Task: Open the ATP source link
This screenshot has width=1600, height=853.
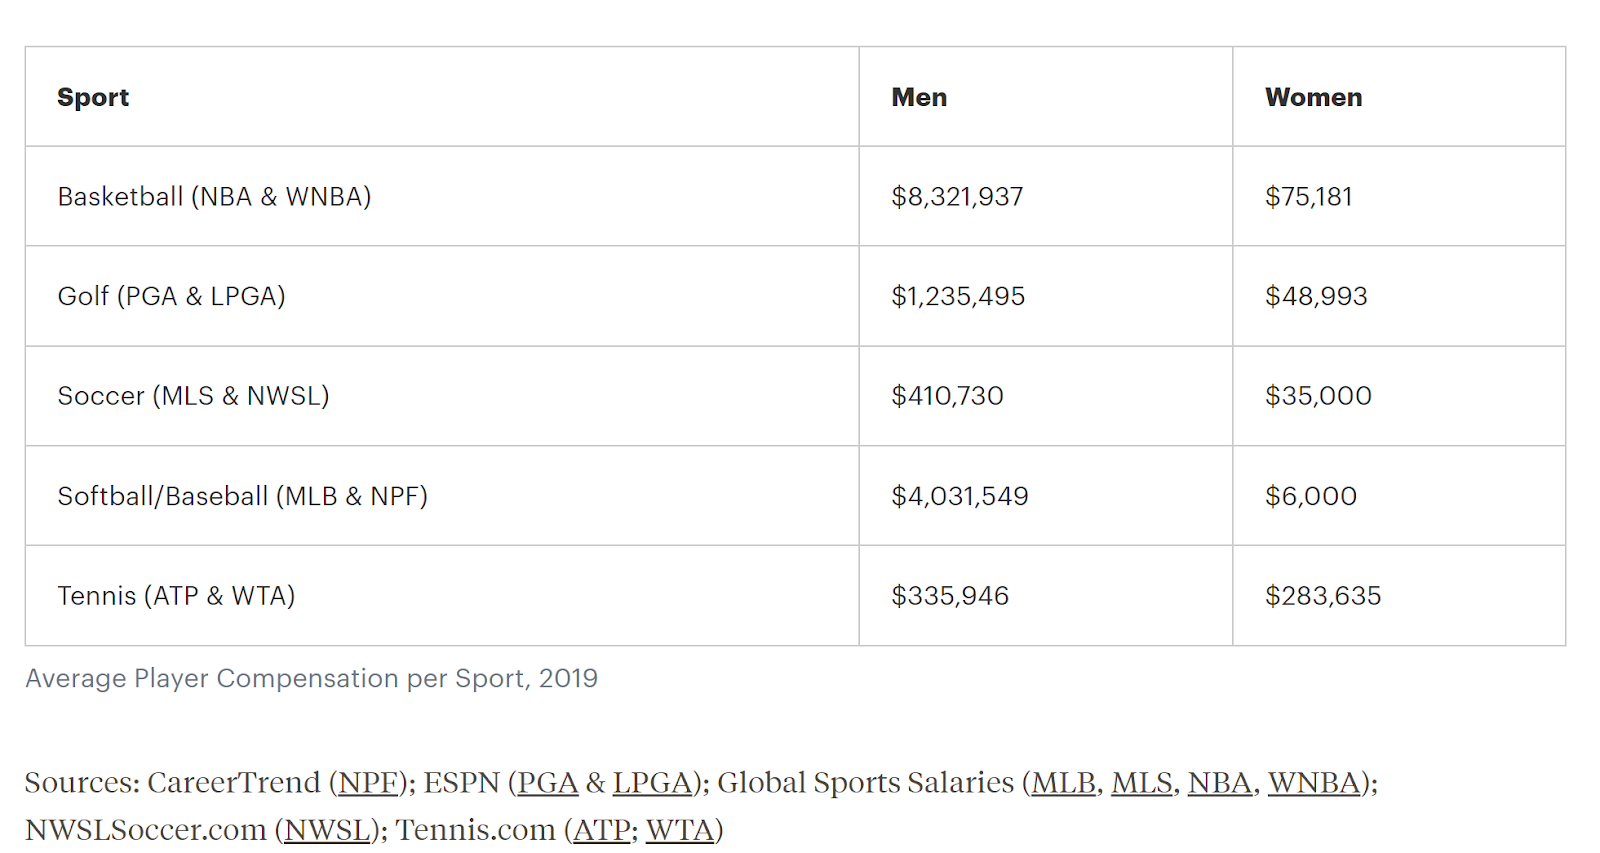Action: tap(601, 830)
